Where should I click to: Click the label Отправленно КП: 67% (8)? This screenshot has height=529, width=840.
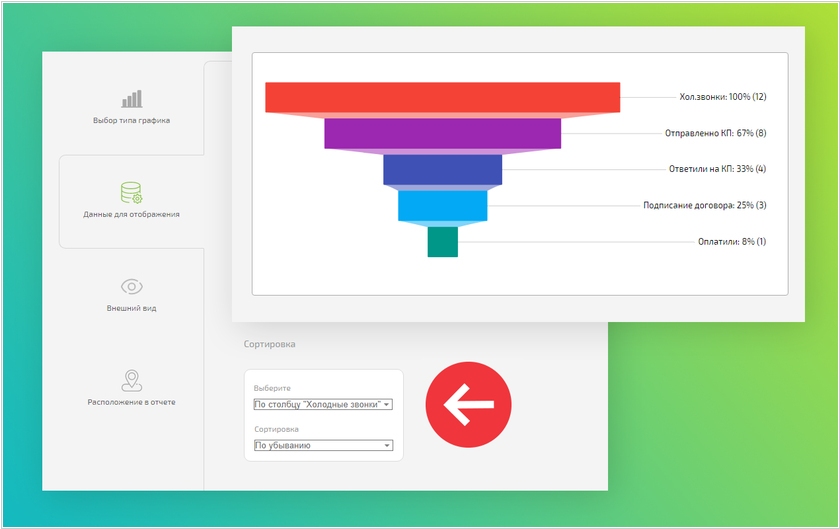point(716,133)
